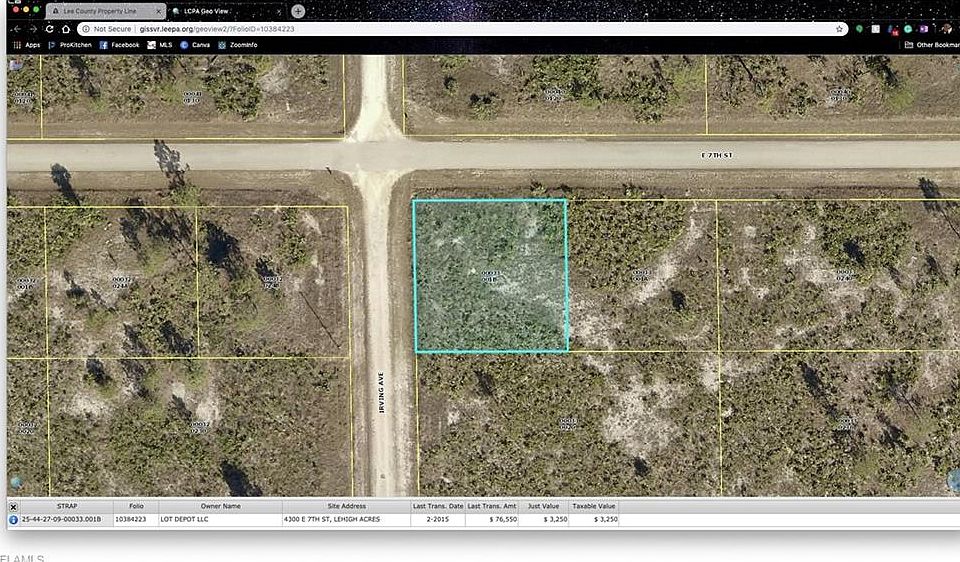Select the LCPA Geo View tab
The image size is (960, 562).
225,11
